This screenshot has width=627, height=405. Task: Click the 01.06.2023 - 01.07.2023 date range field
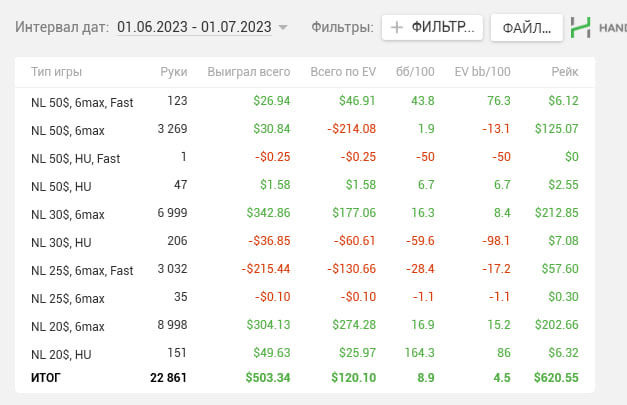coord(194,28)
